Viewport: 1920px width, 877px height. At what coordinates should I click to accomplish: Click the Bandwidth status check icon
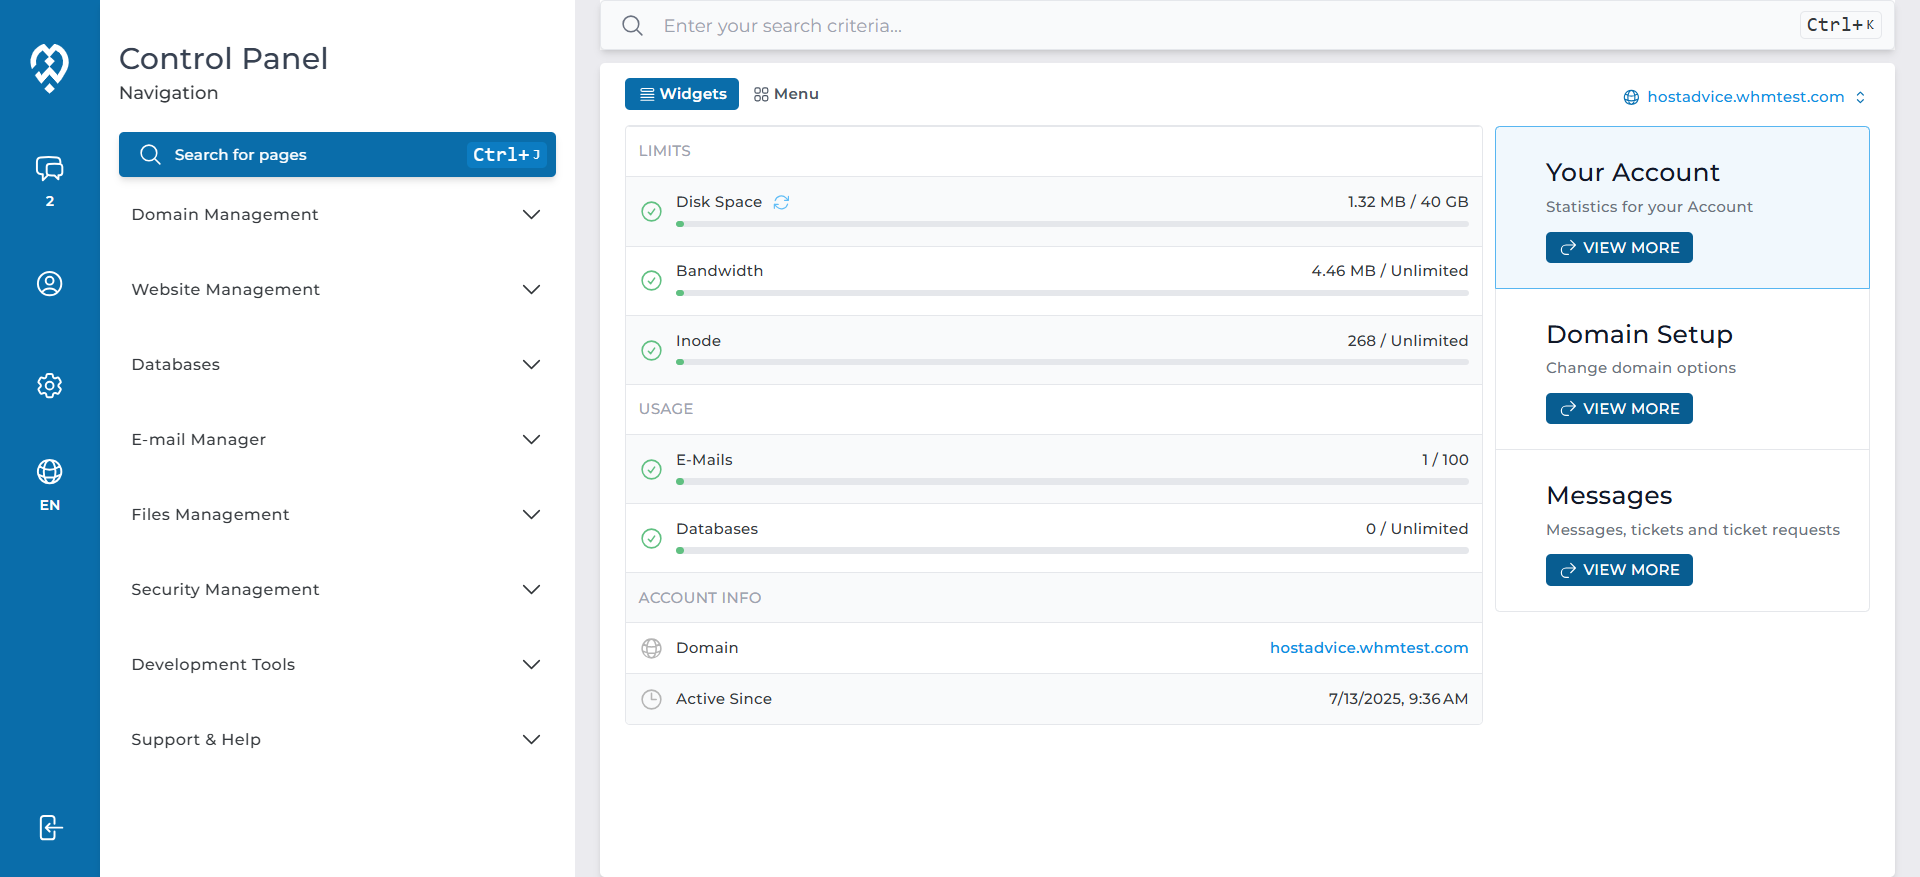tap(651, 281)
